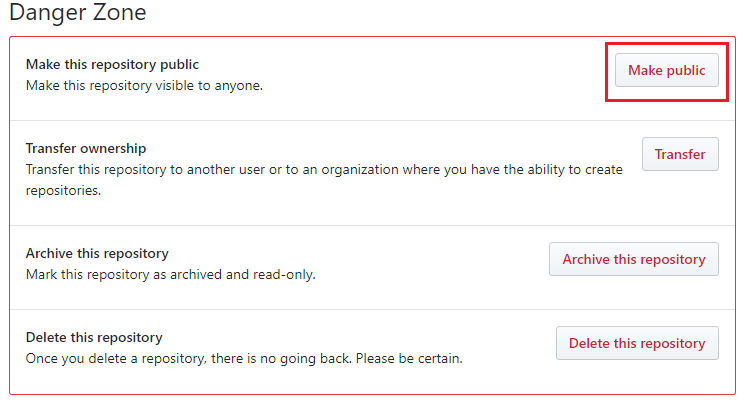Click 'Once you delete a repository' warning text
The image size is (745, 404).
(244, 358)
